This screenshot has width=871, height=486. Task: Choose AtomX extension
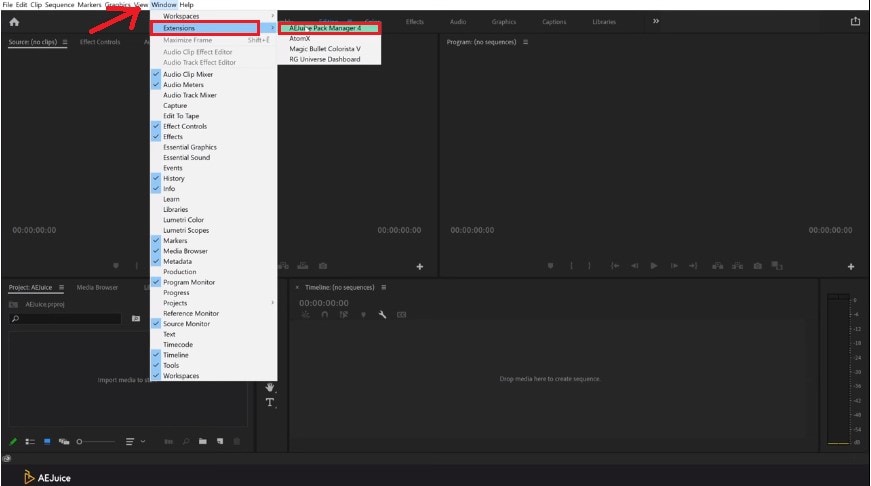click(299, 38)
